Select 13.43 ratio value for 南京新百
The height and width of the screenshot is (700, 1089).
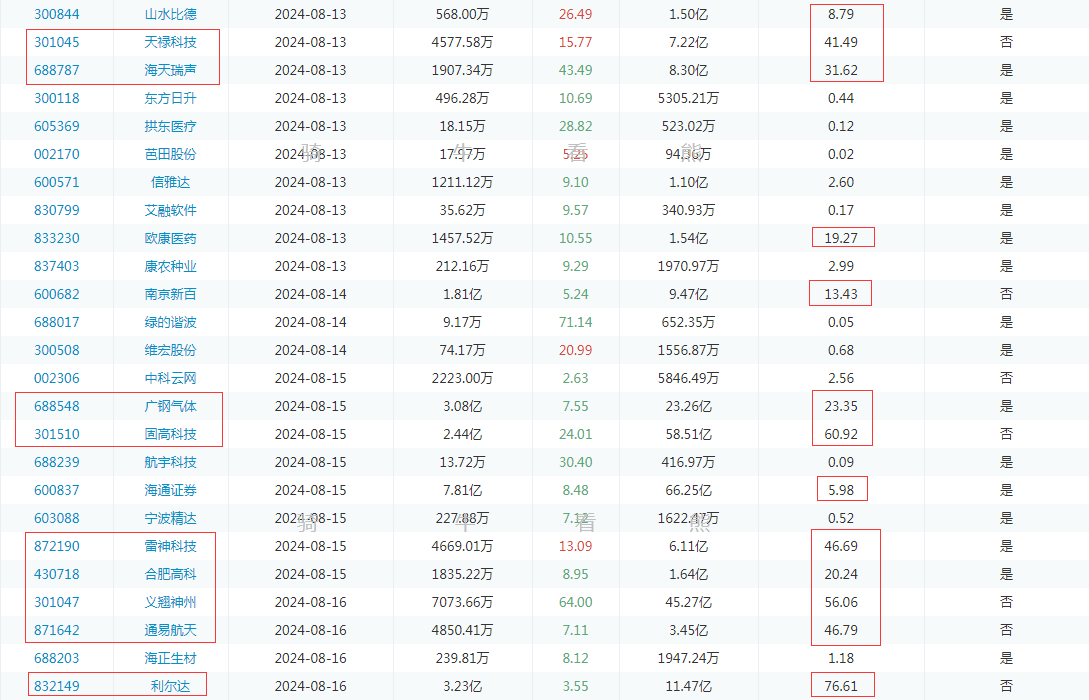coord(841,294)
